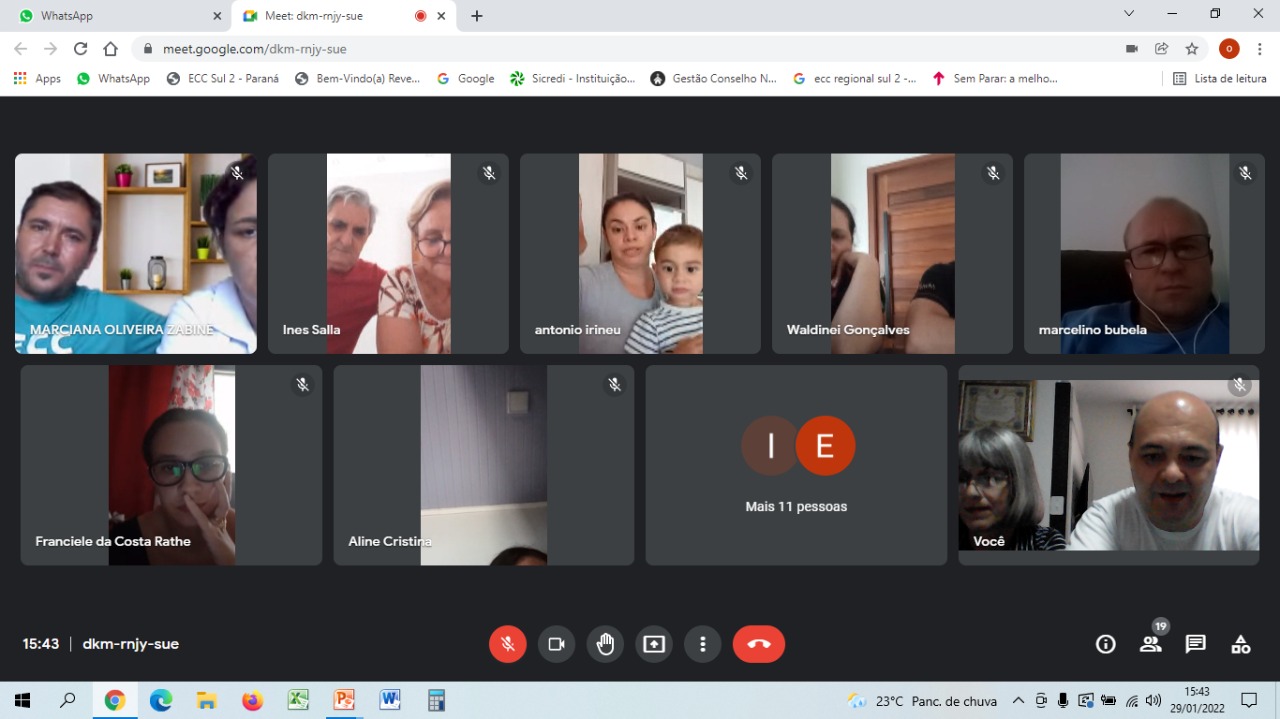Screen dimensions: 1280x719
Task: Click the MARCIANA OLIVEIRA ZABINE video tile
Action: [136, 253]
